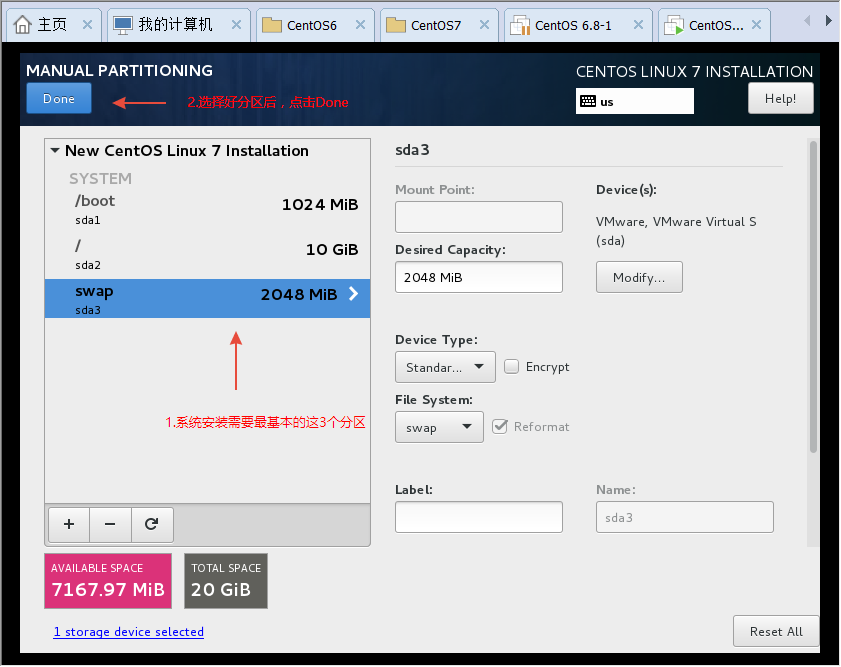Screen dimensions: 841x667
Task: Select the swap sda3 partition row
Action: click(208, 299)
